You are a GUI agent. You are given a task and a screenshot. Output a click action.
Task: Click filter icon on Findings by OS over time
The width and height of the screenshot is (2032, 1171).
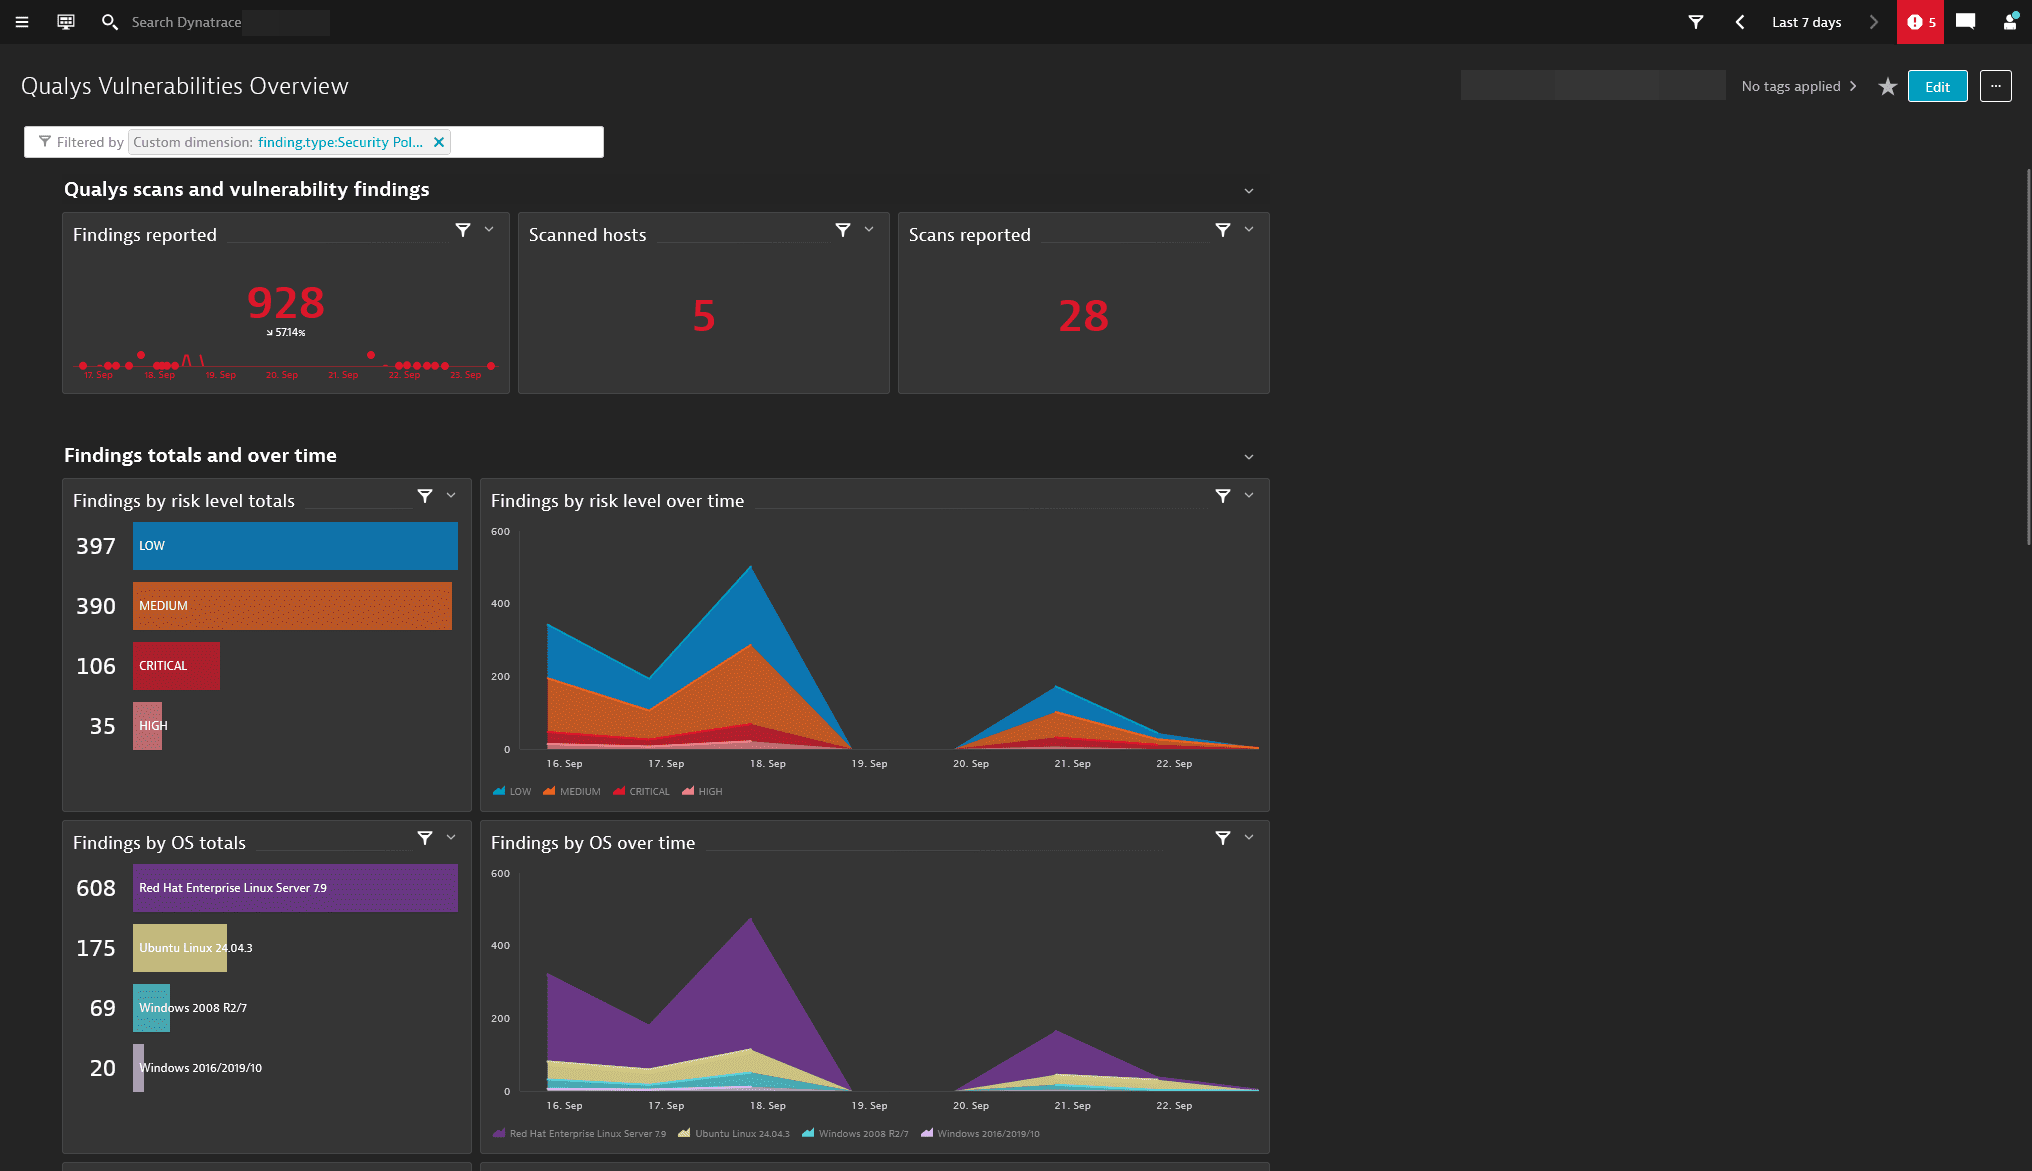[1223, 838]
